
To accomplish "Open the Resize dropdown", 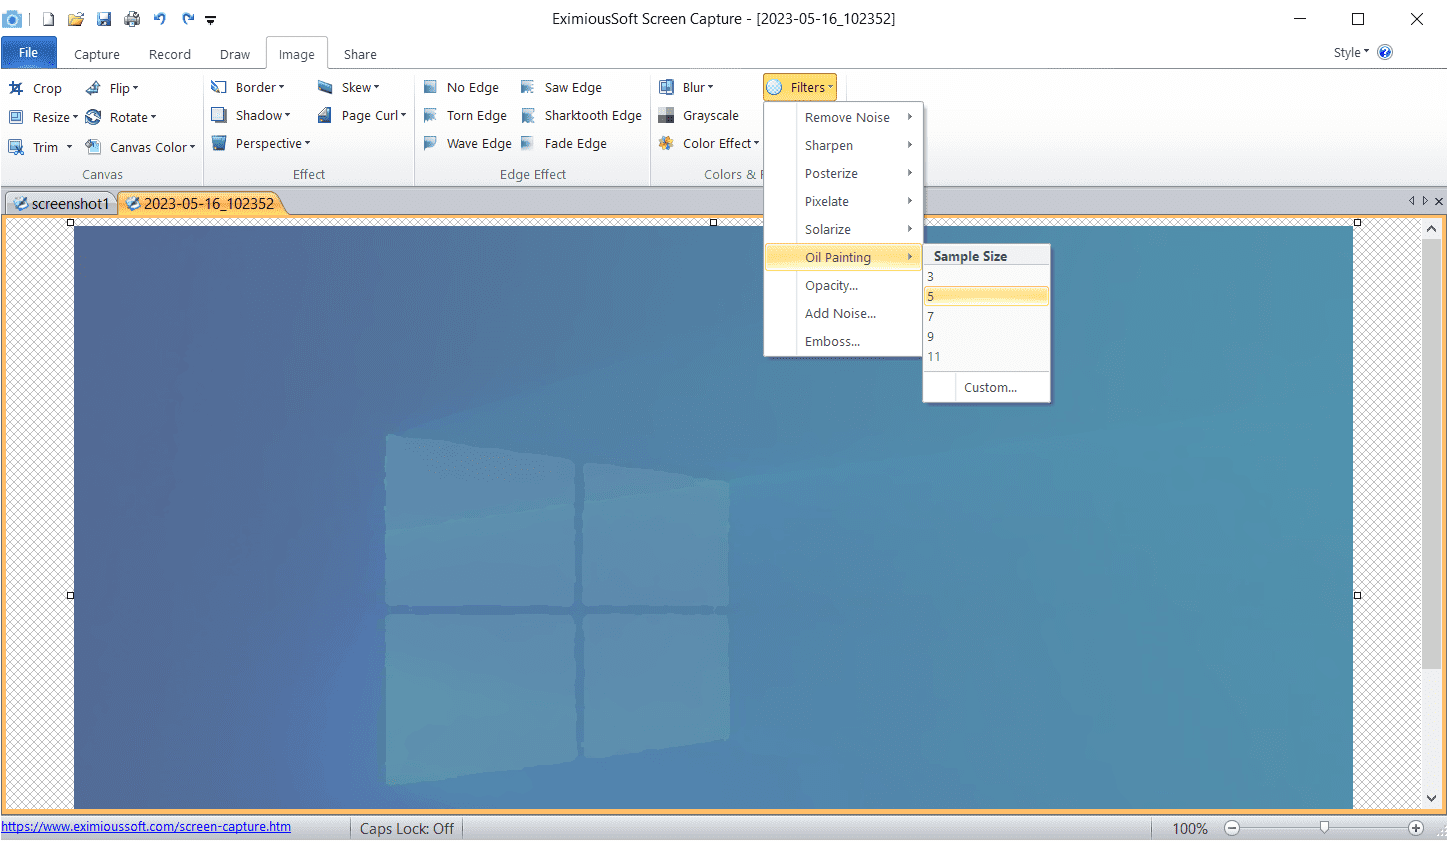I will (x=43, y=117).
